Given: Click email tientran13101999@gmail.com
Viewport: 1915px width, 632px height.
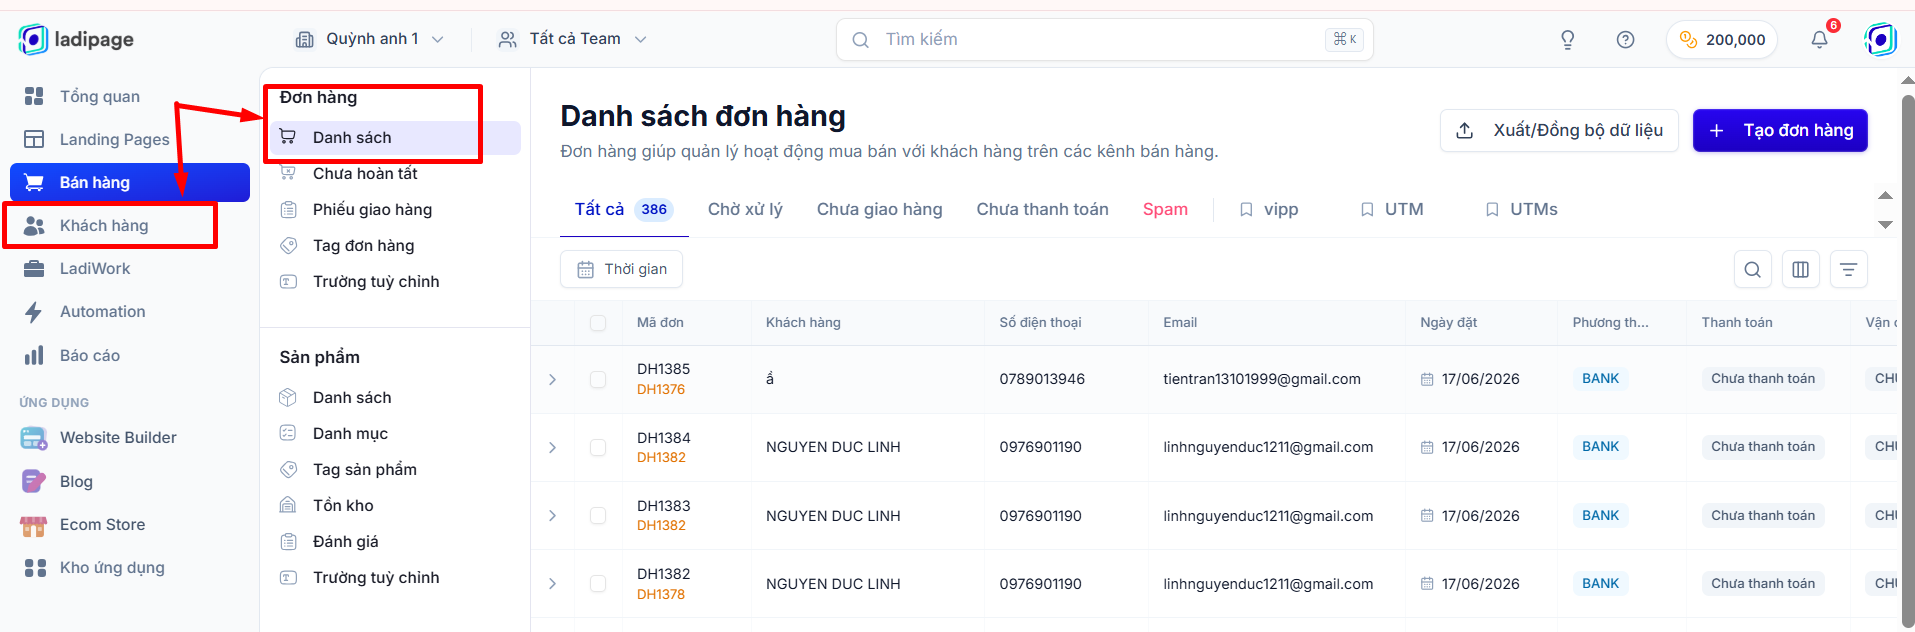Looking at the screenshot, I should point(1262,379).
